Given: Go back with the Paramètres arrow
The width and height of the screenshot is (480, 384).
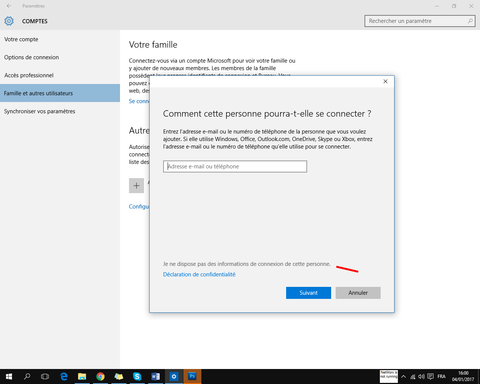Looking at the screenshot, I should [x=9, y=6].
